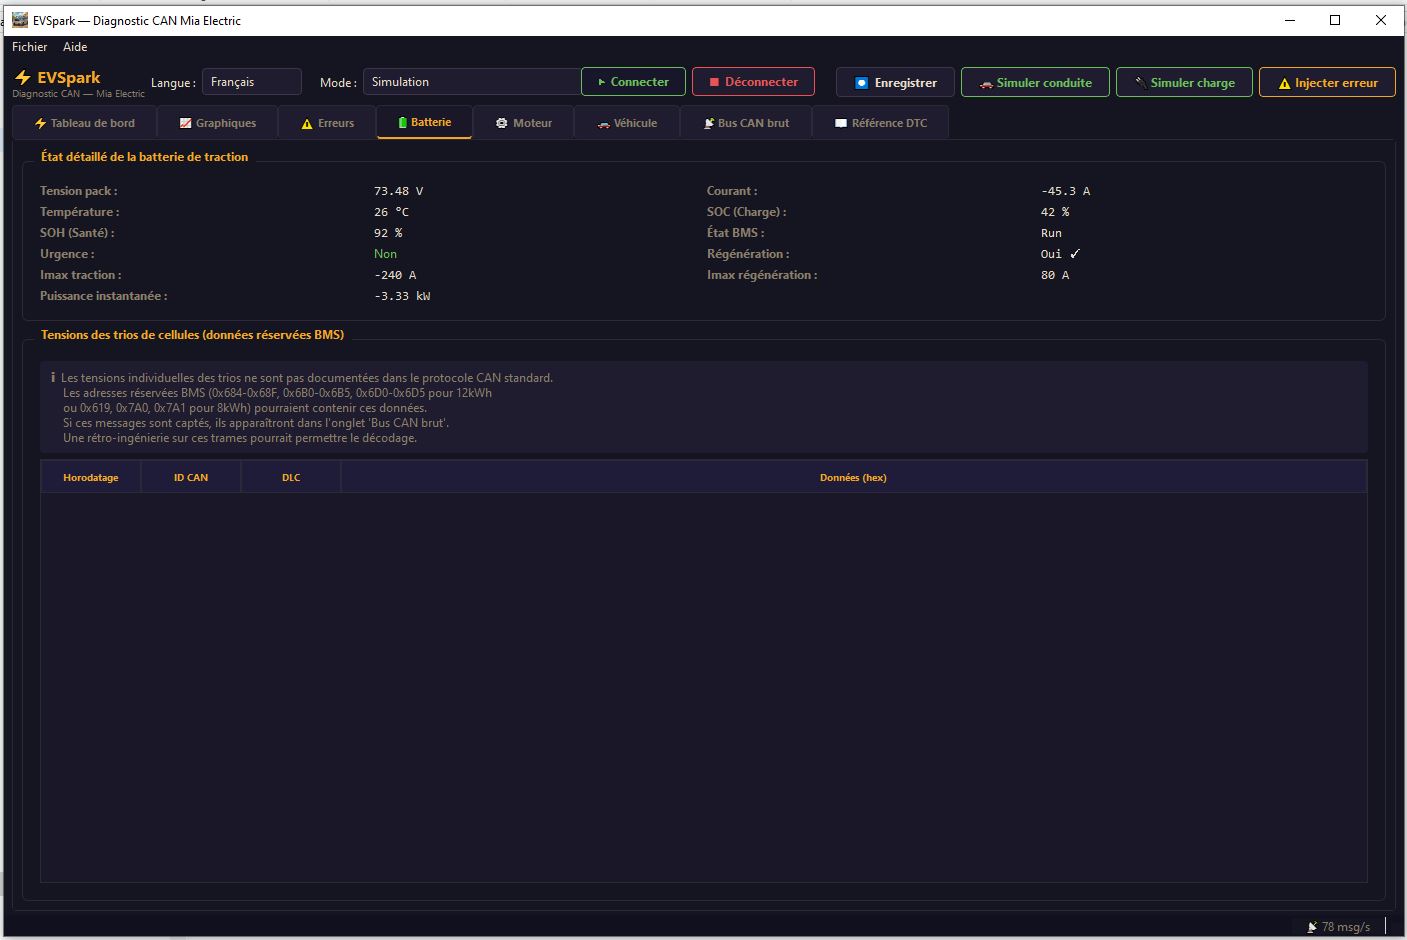
Task: Open the Erreurs warning tab
Action: pos(327,123)
